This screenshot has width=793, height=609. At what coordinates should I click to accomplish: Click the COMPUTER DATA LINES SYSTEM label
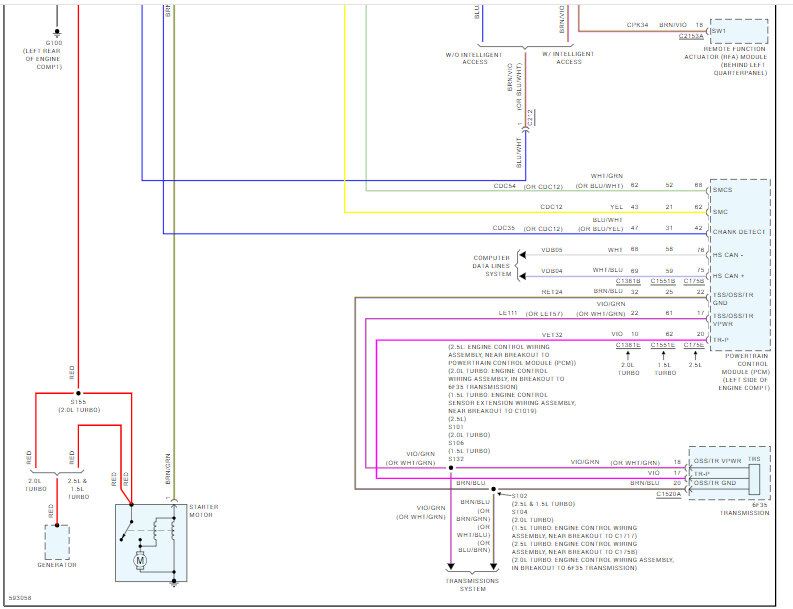pos(492,266)
